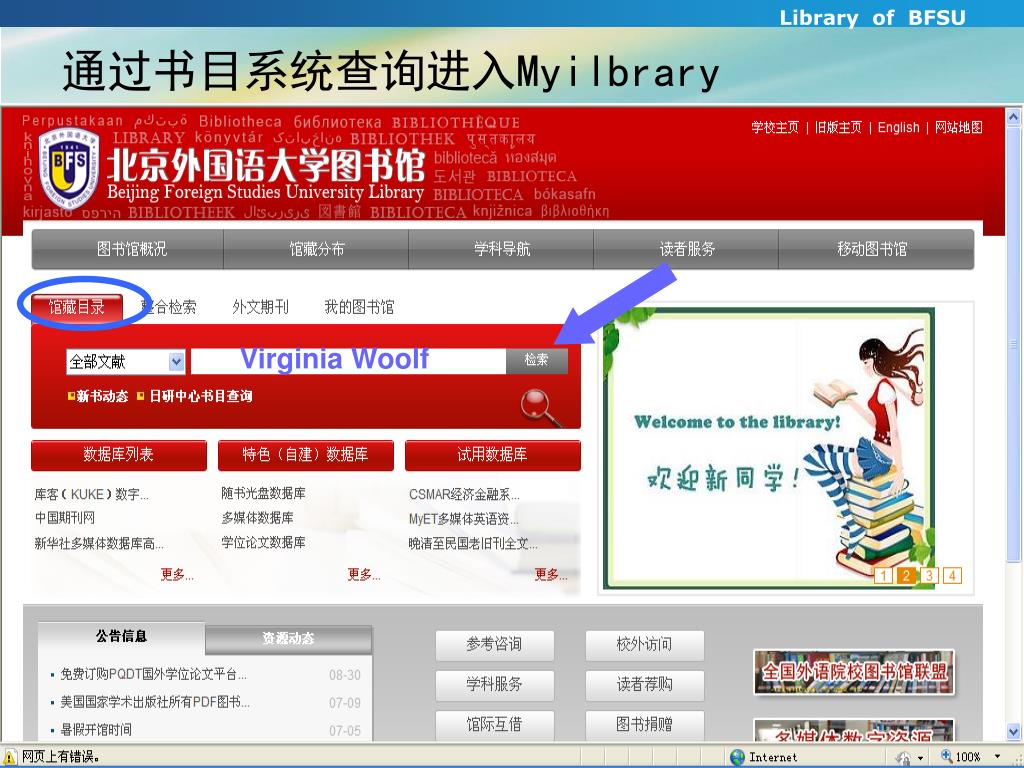
Task: Open the MyET多媒体英语资 link
Action: [464, 519]
